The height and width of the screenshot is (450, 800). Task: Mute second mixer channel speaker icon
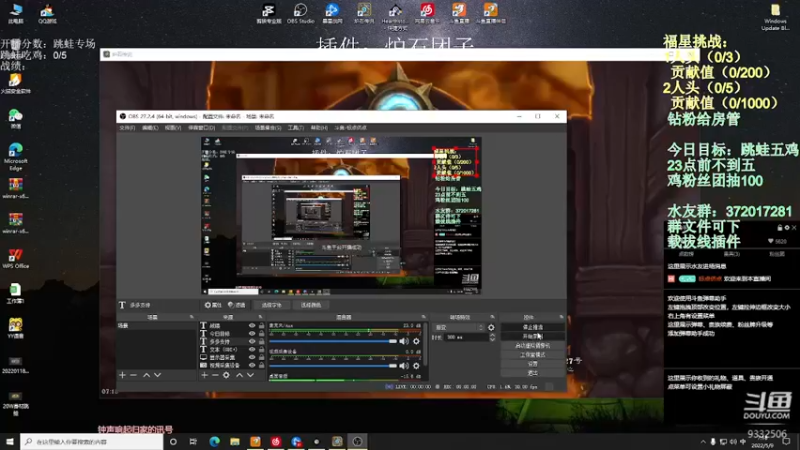coord(404,365)
